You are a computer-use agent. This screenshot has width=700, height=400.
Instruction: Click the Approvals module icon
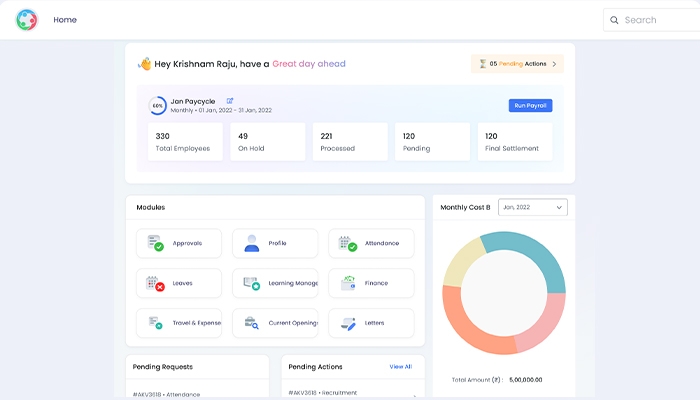155,243
